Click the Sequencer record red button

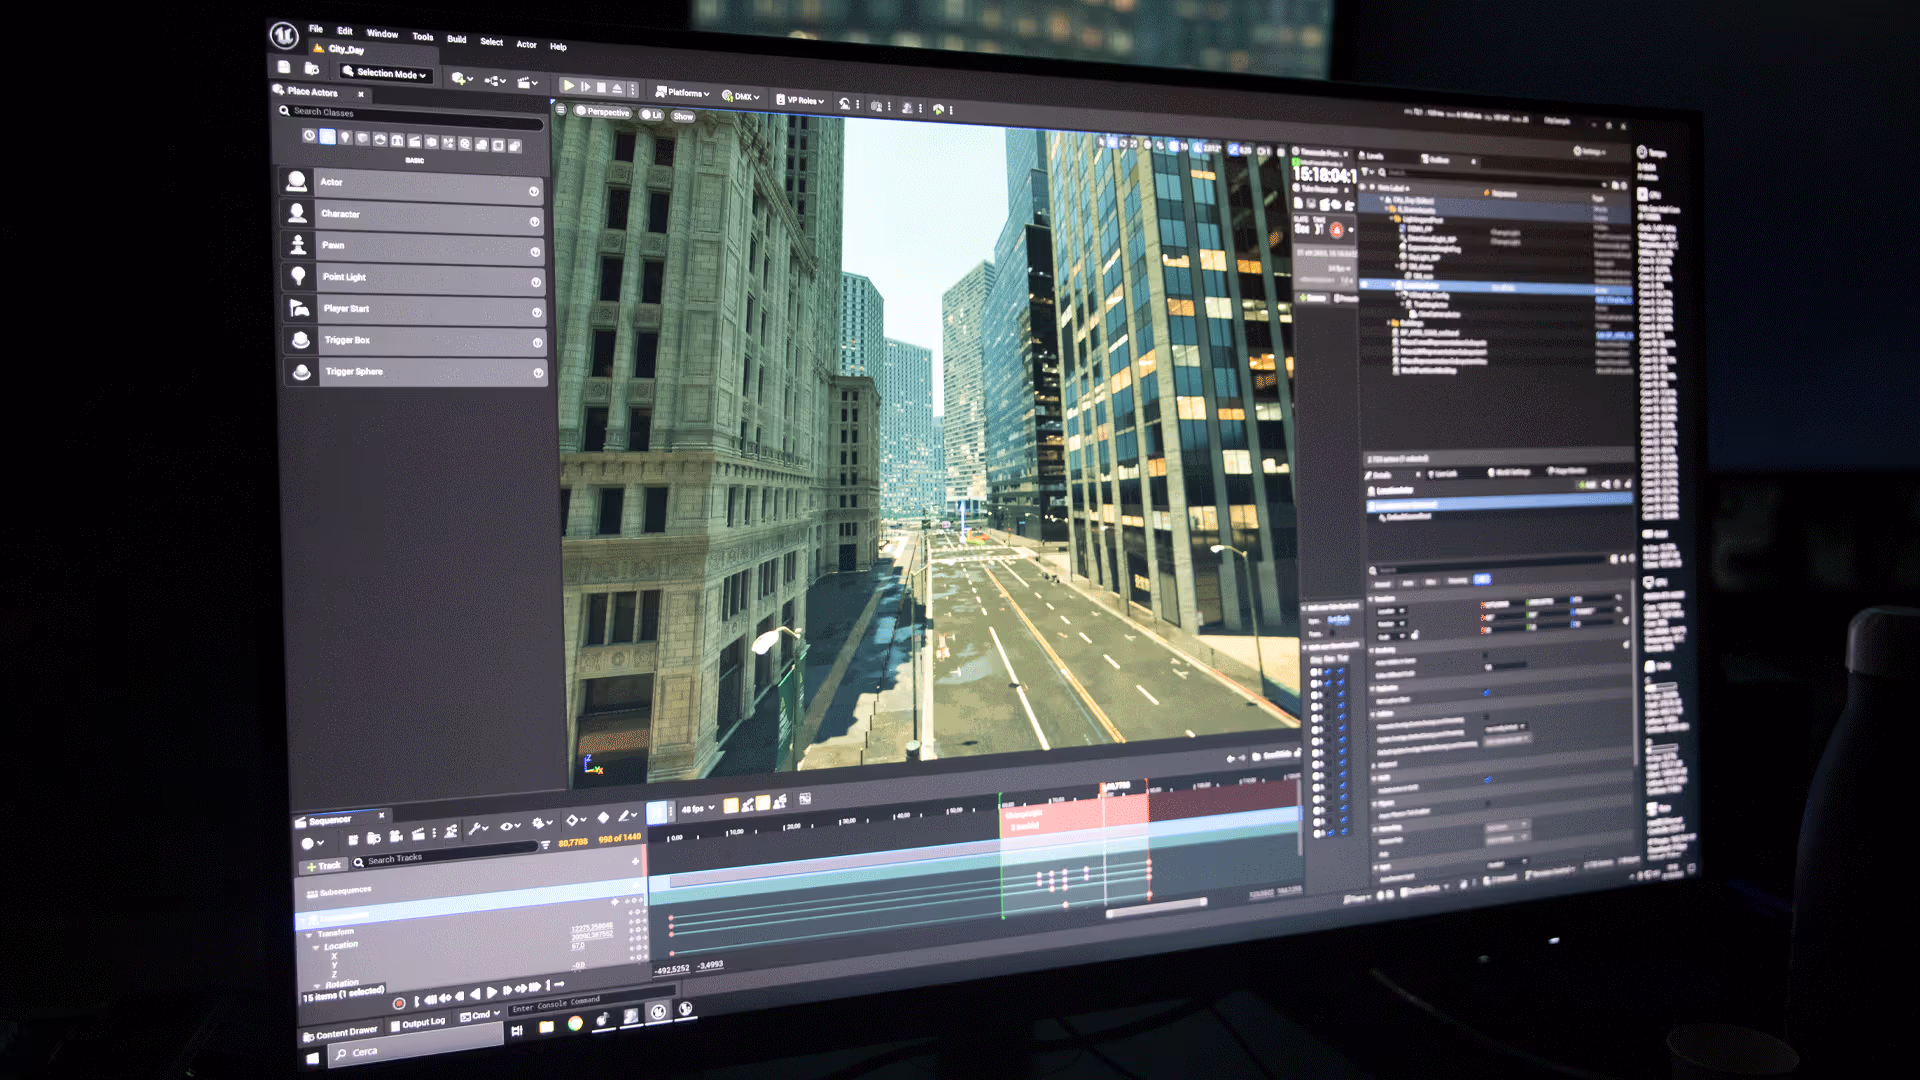398,1003
